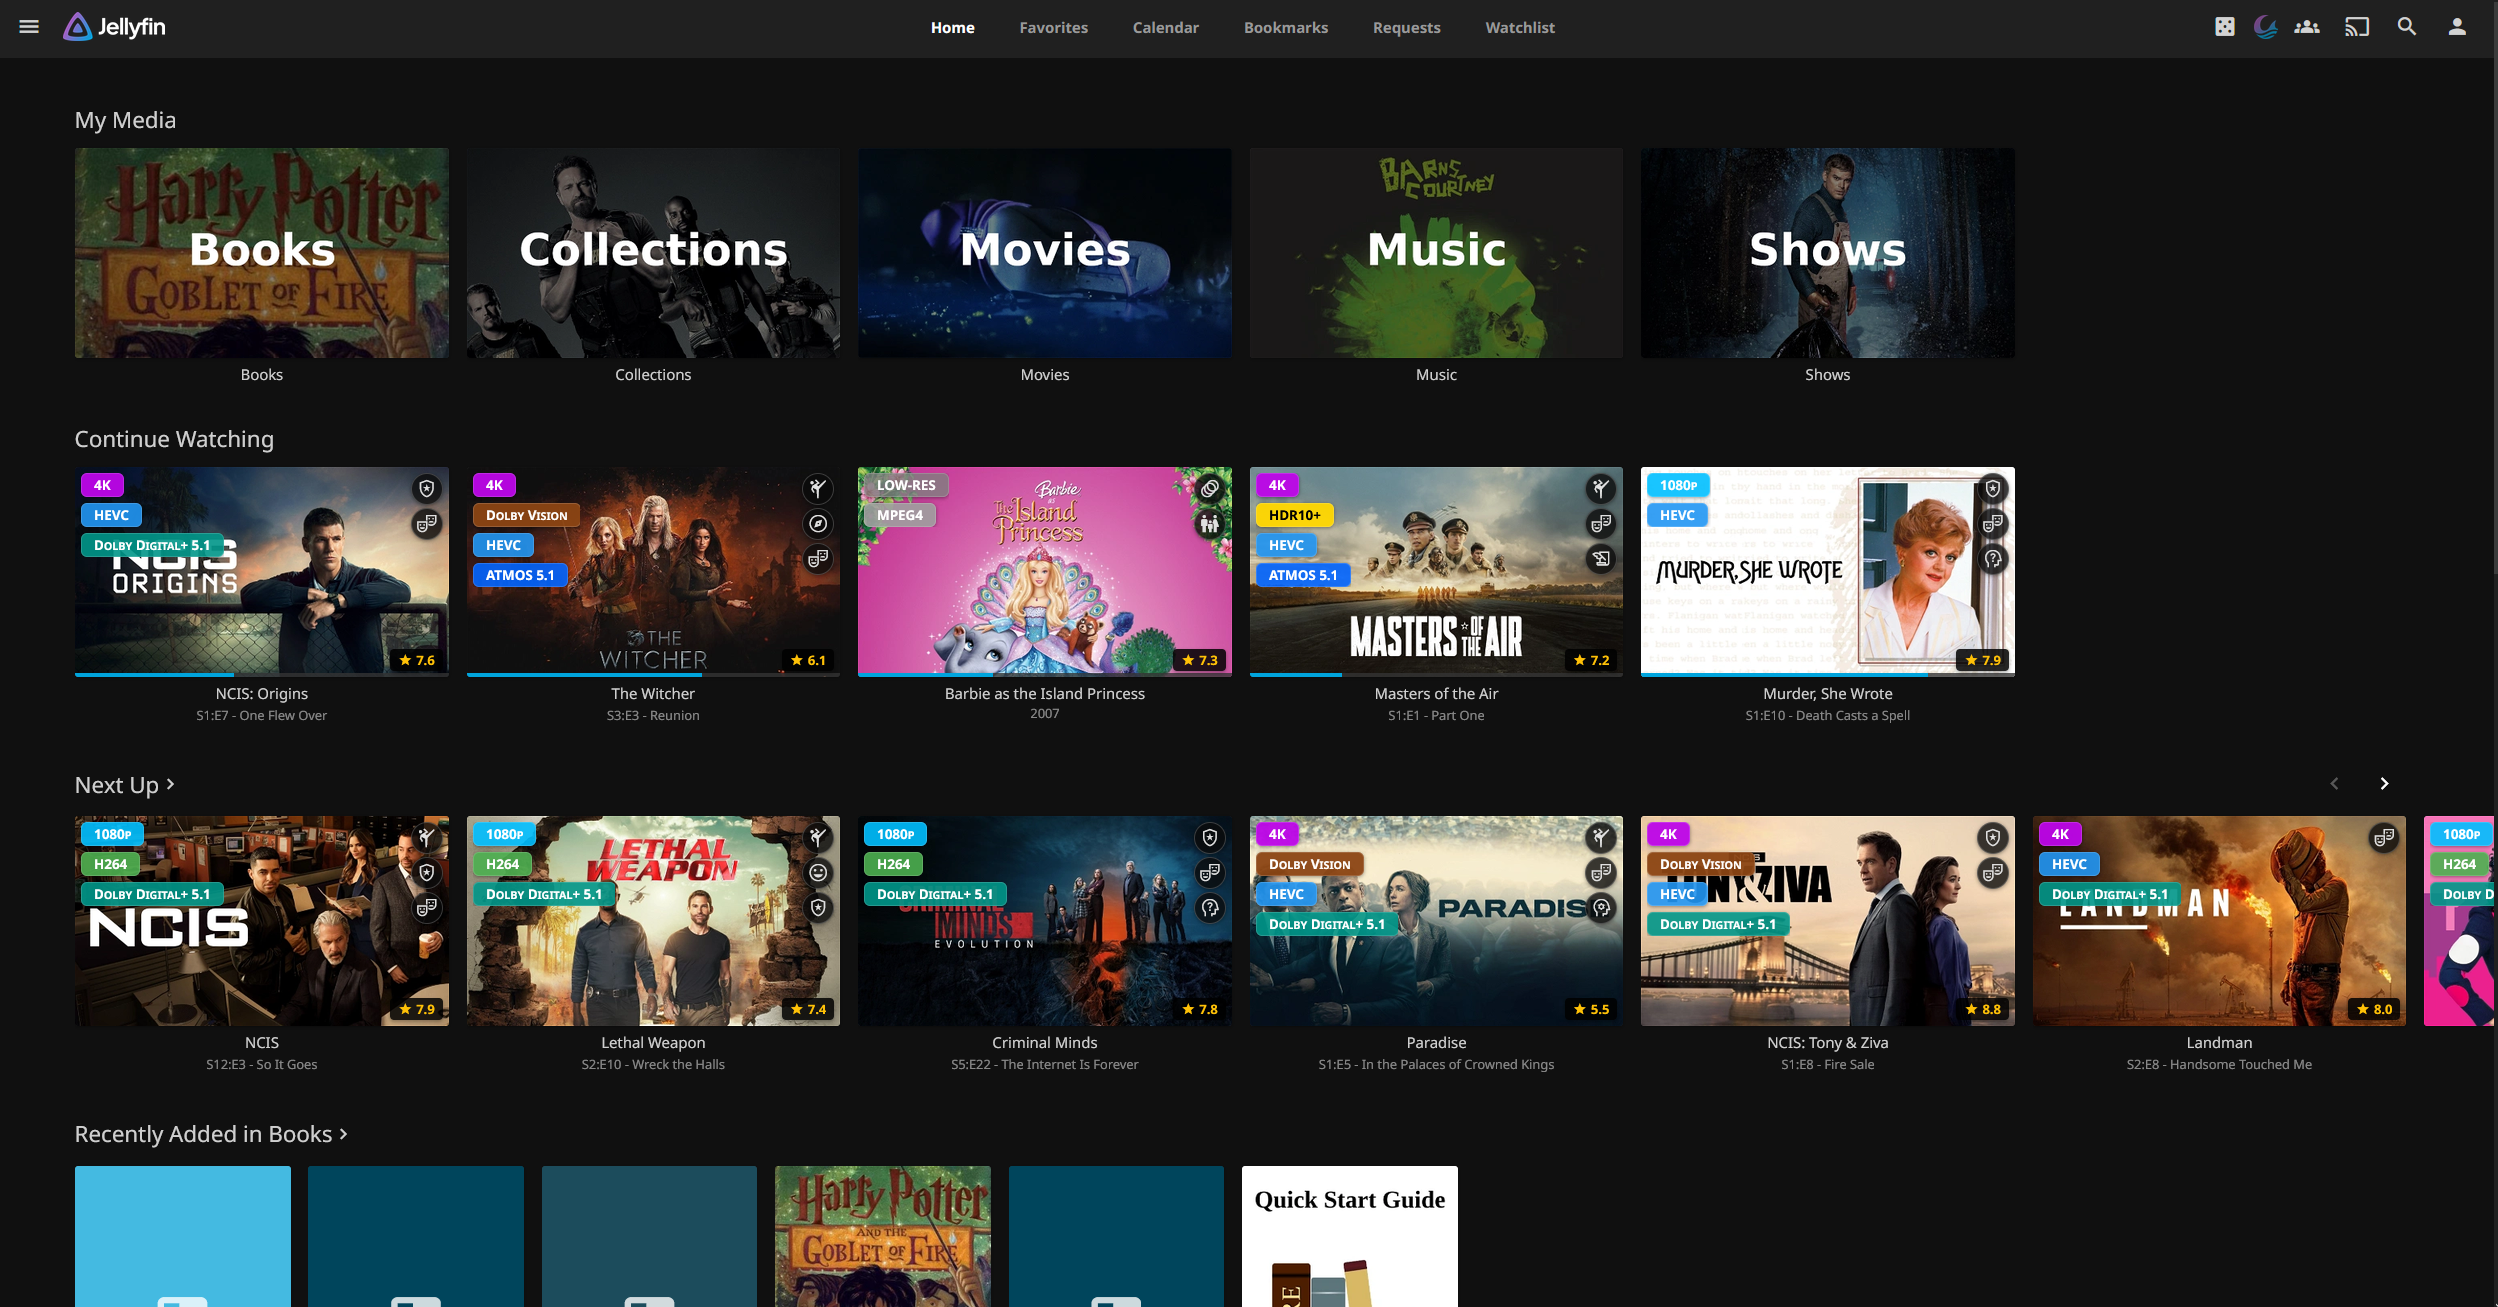Viewport: 2498px width, 1307px height.
Task: Click the dice random-item icon in header
Action: click(x=2224, y=27)
